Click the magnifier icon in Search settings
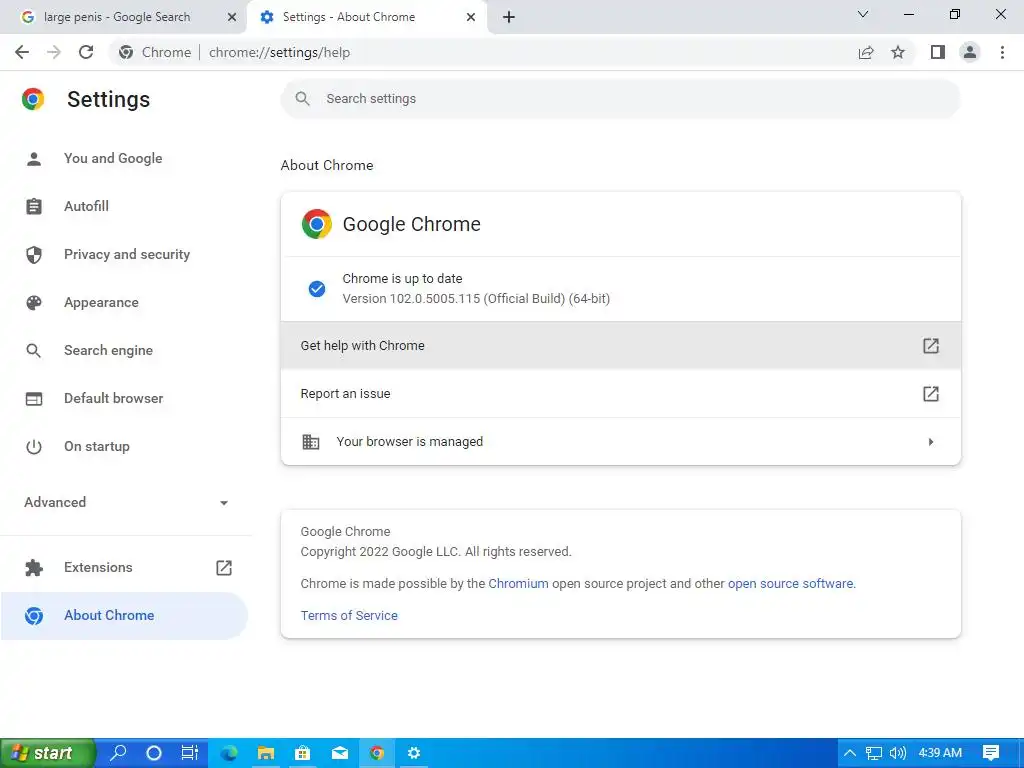The height and width of the screenshot is (768, 1024). [x=302, y=99]
